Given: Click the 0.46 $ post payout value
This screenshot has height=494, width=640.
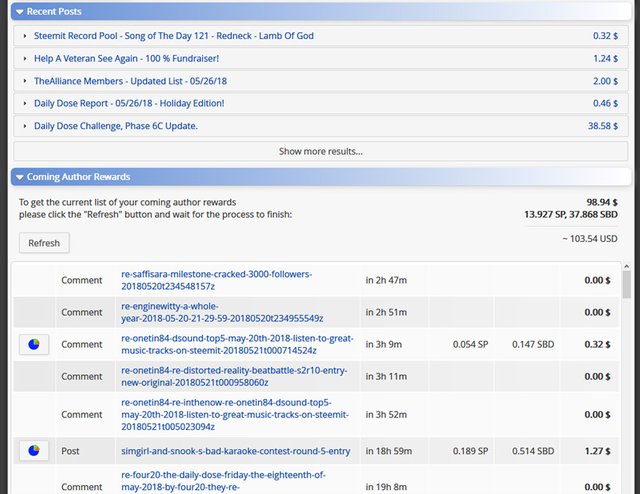Looking at the screenshot, I should point(605,103).
